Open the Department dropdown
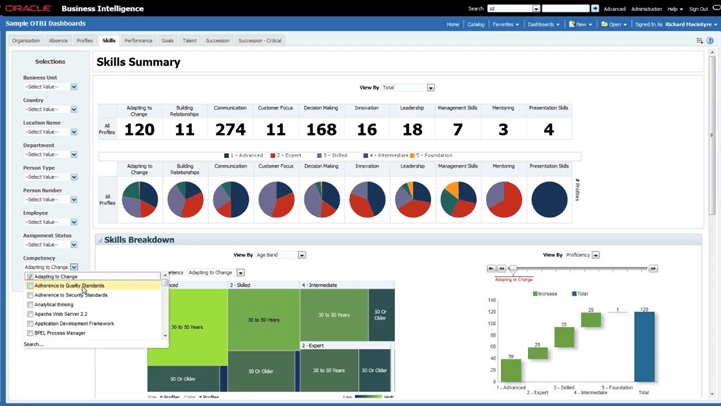This screenshot has height=406, width=721. click(x=74, y=154)
